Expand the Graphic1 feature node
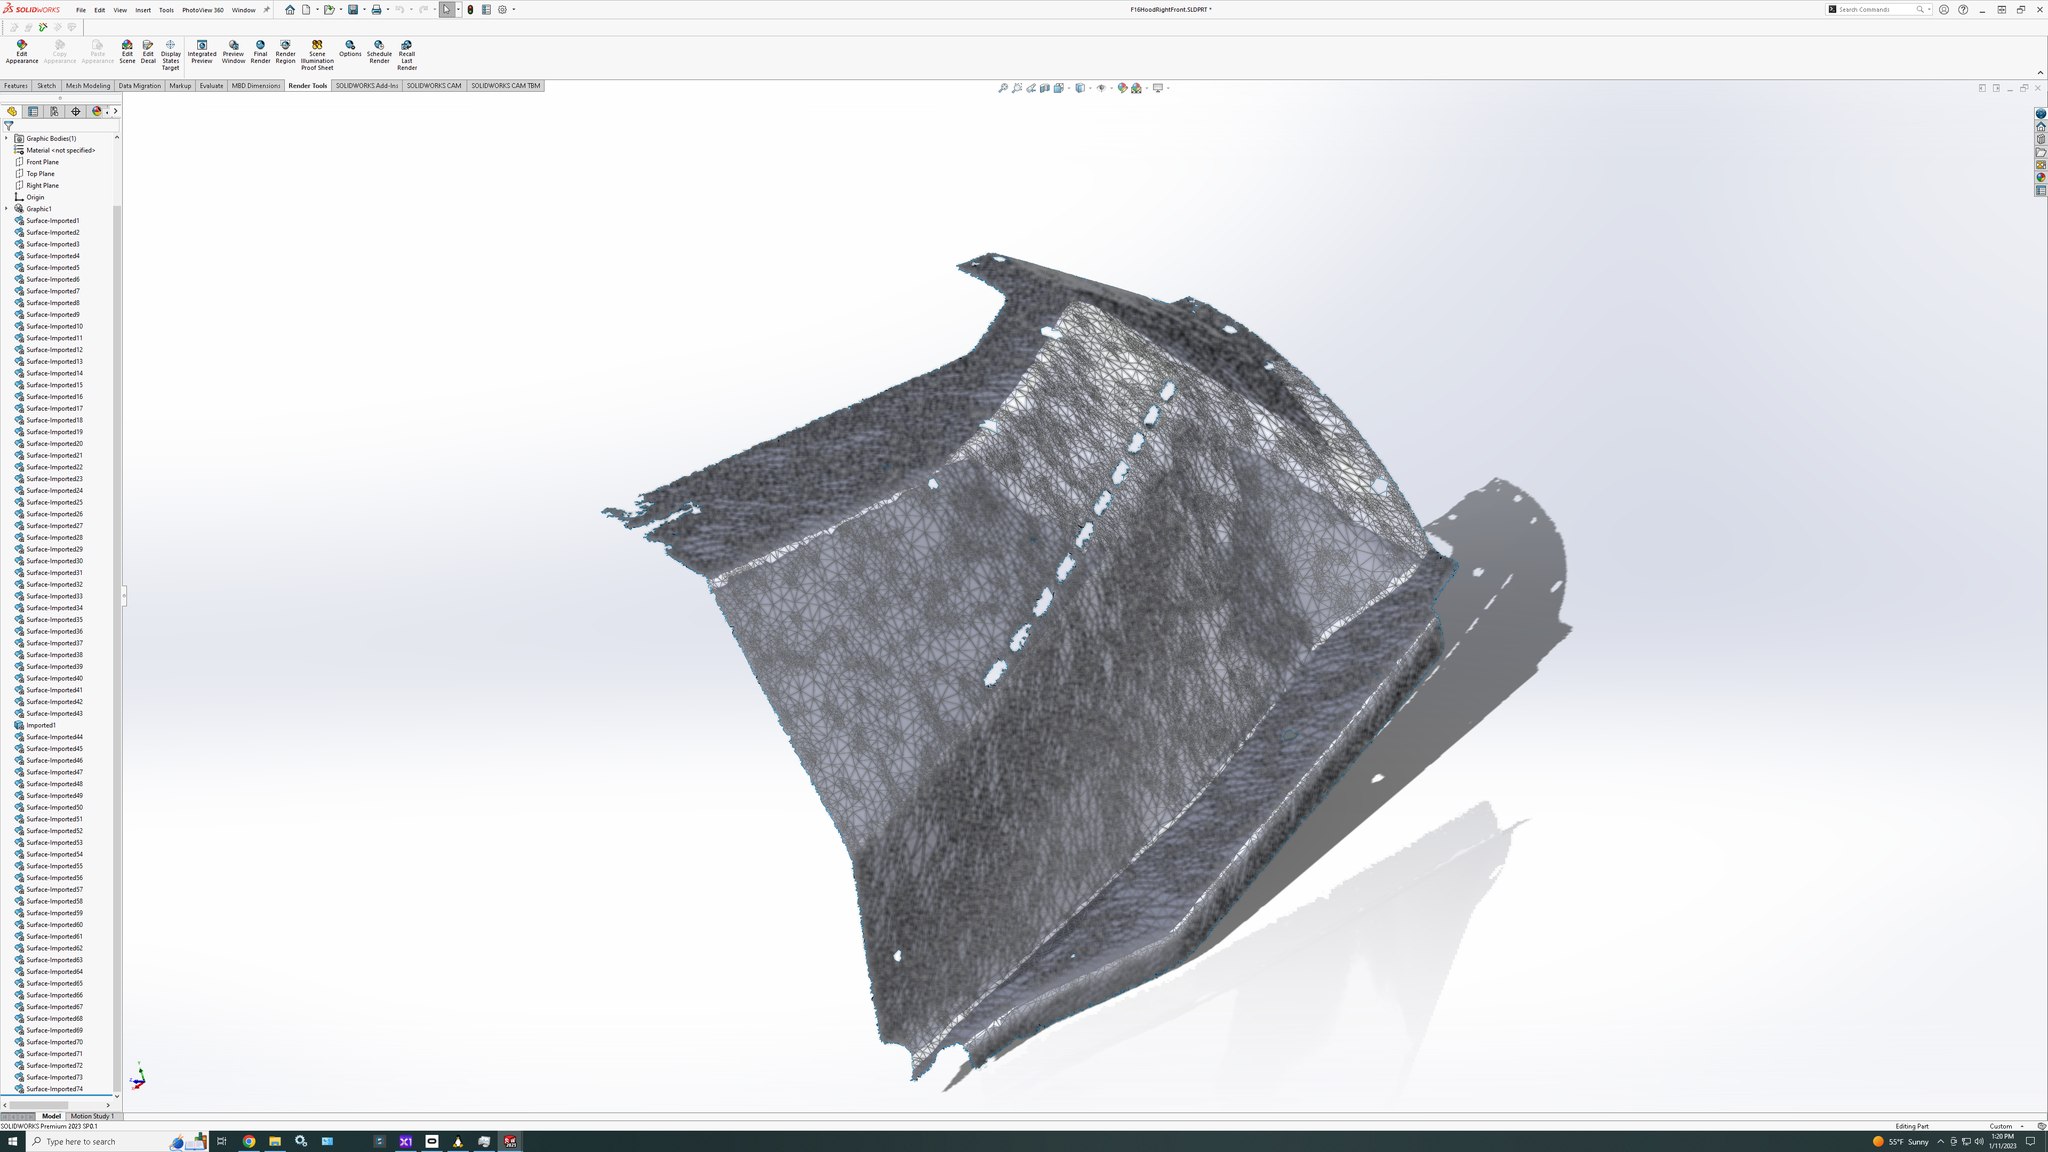The image size is (2048, 1152). [x=6, y=209]
